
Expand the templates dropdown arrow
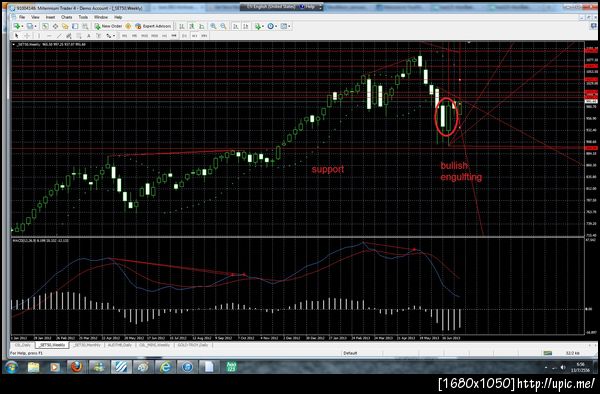click(289, 26)
